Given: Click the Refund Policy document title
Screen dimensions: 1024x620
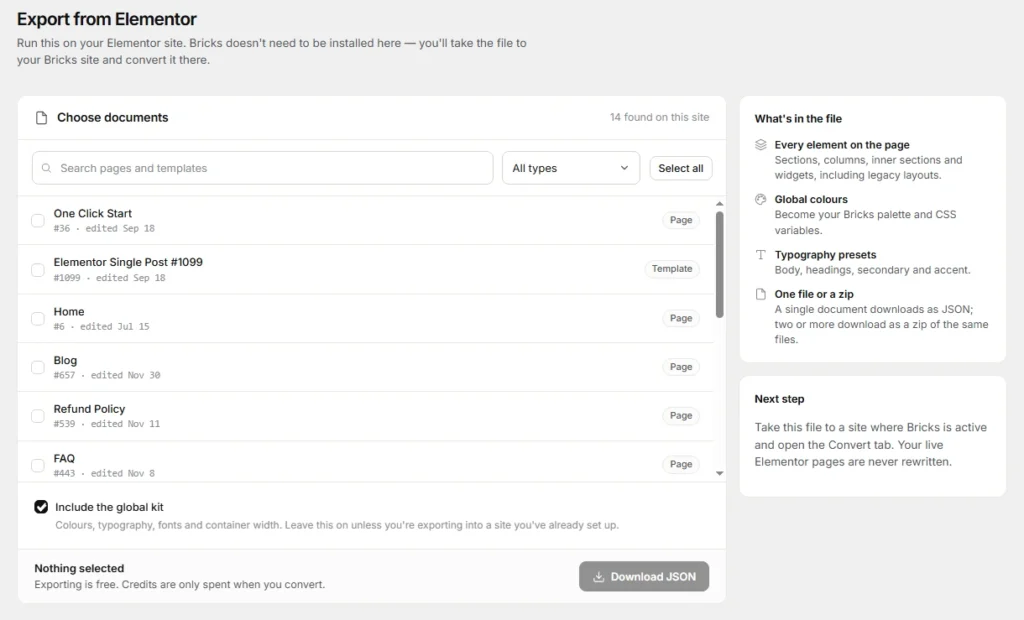Looking at the screenshot, I should coord(89,409).
